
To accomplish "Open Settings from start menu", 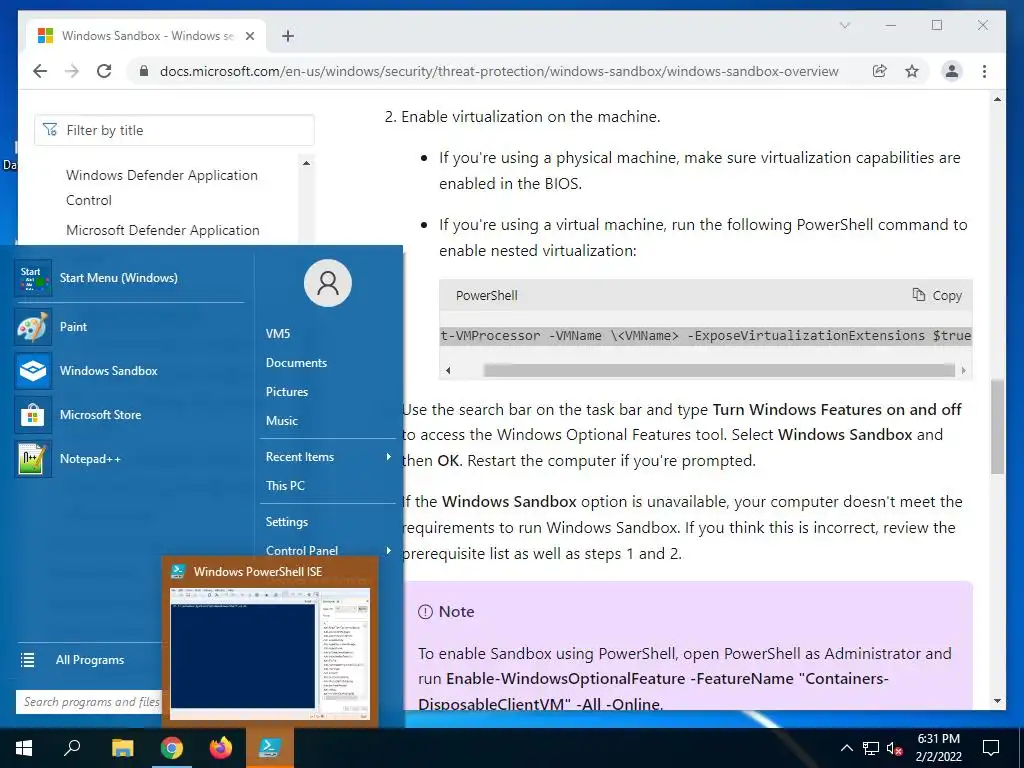I will (x=287, y=521).
